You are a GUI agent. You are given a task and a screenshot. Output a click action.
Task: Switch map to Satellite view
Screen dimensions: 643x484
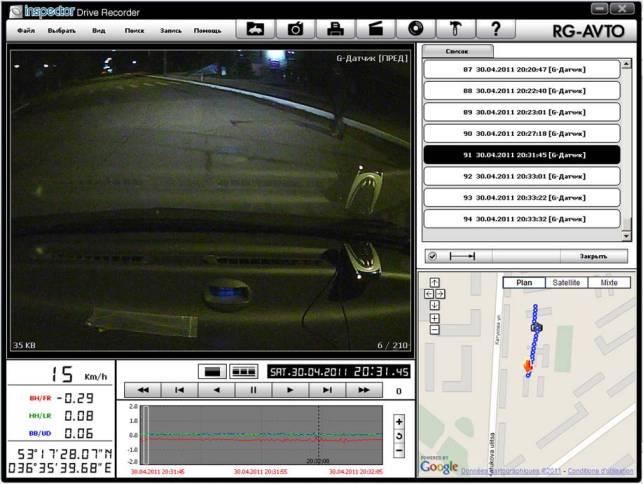(567, 283)
